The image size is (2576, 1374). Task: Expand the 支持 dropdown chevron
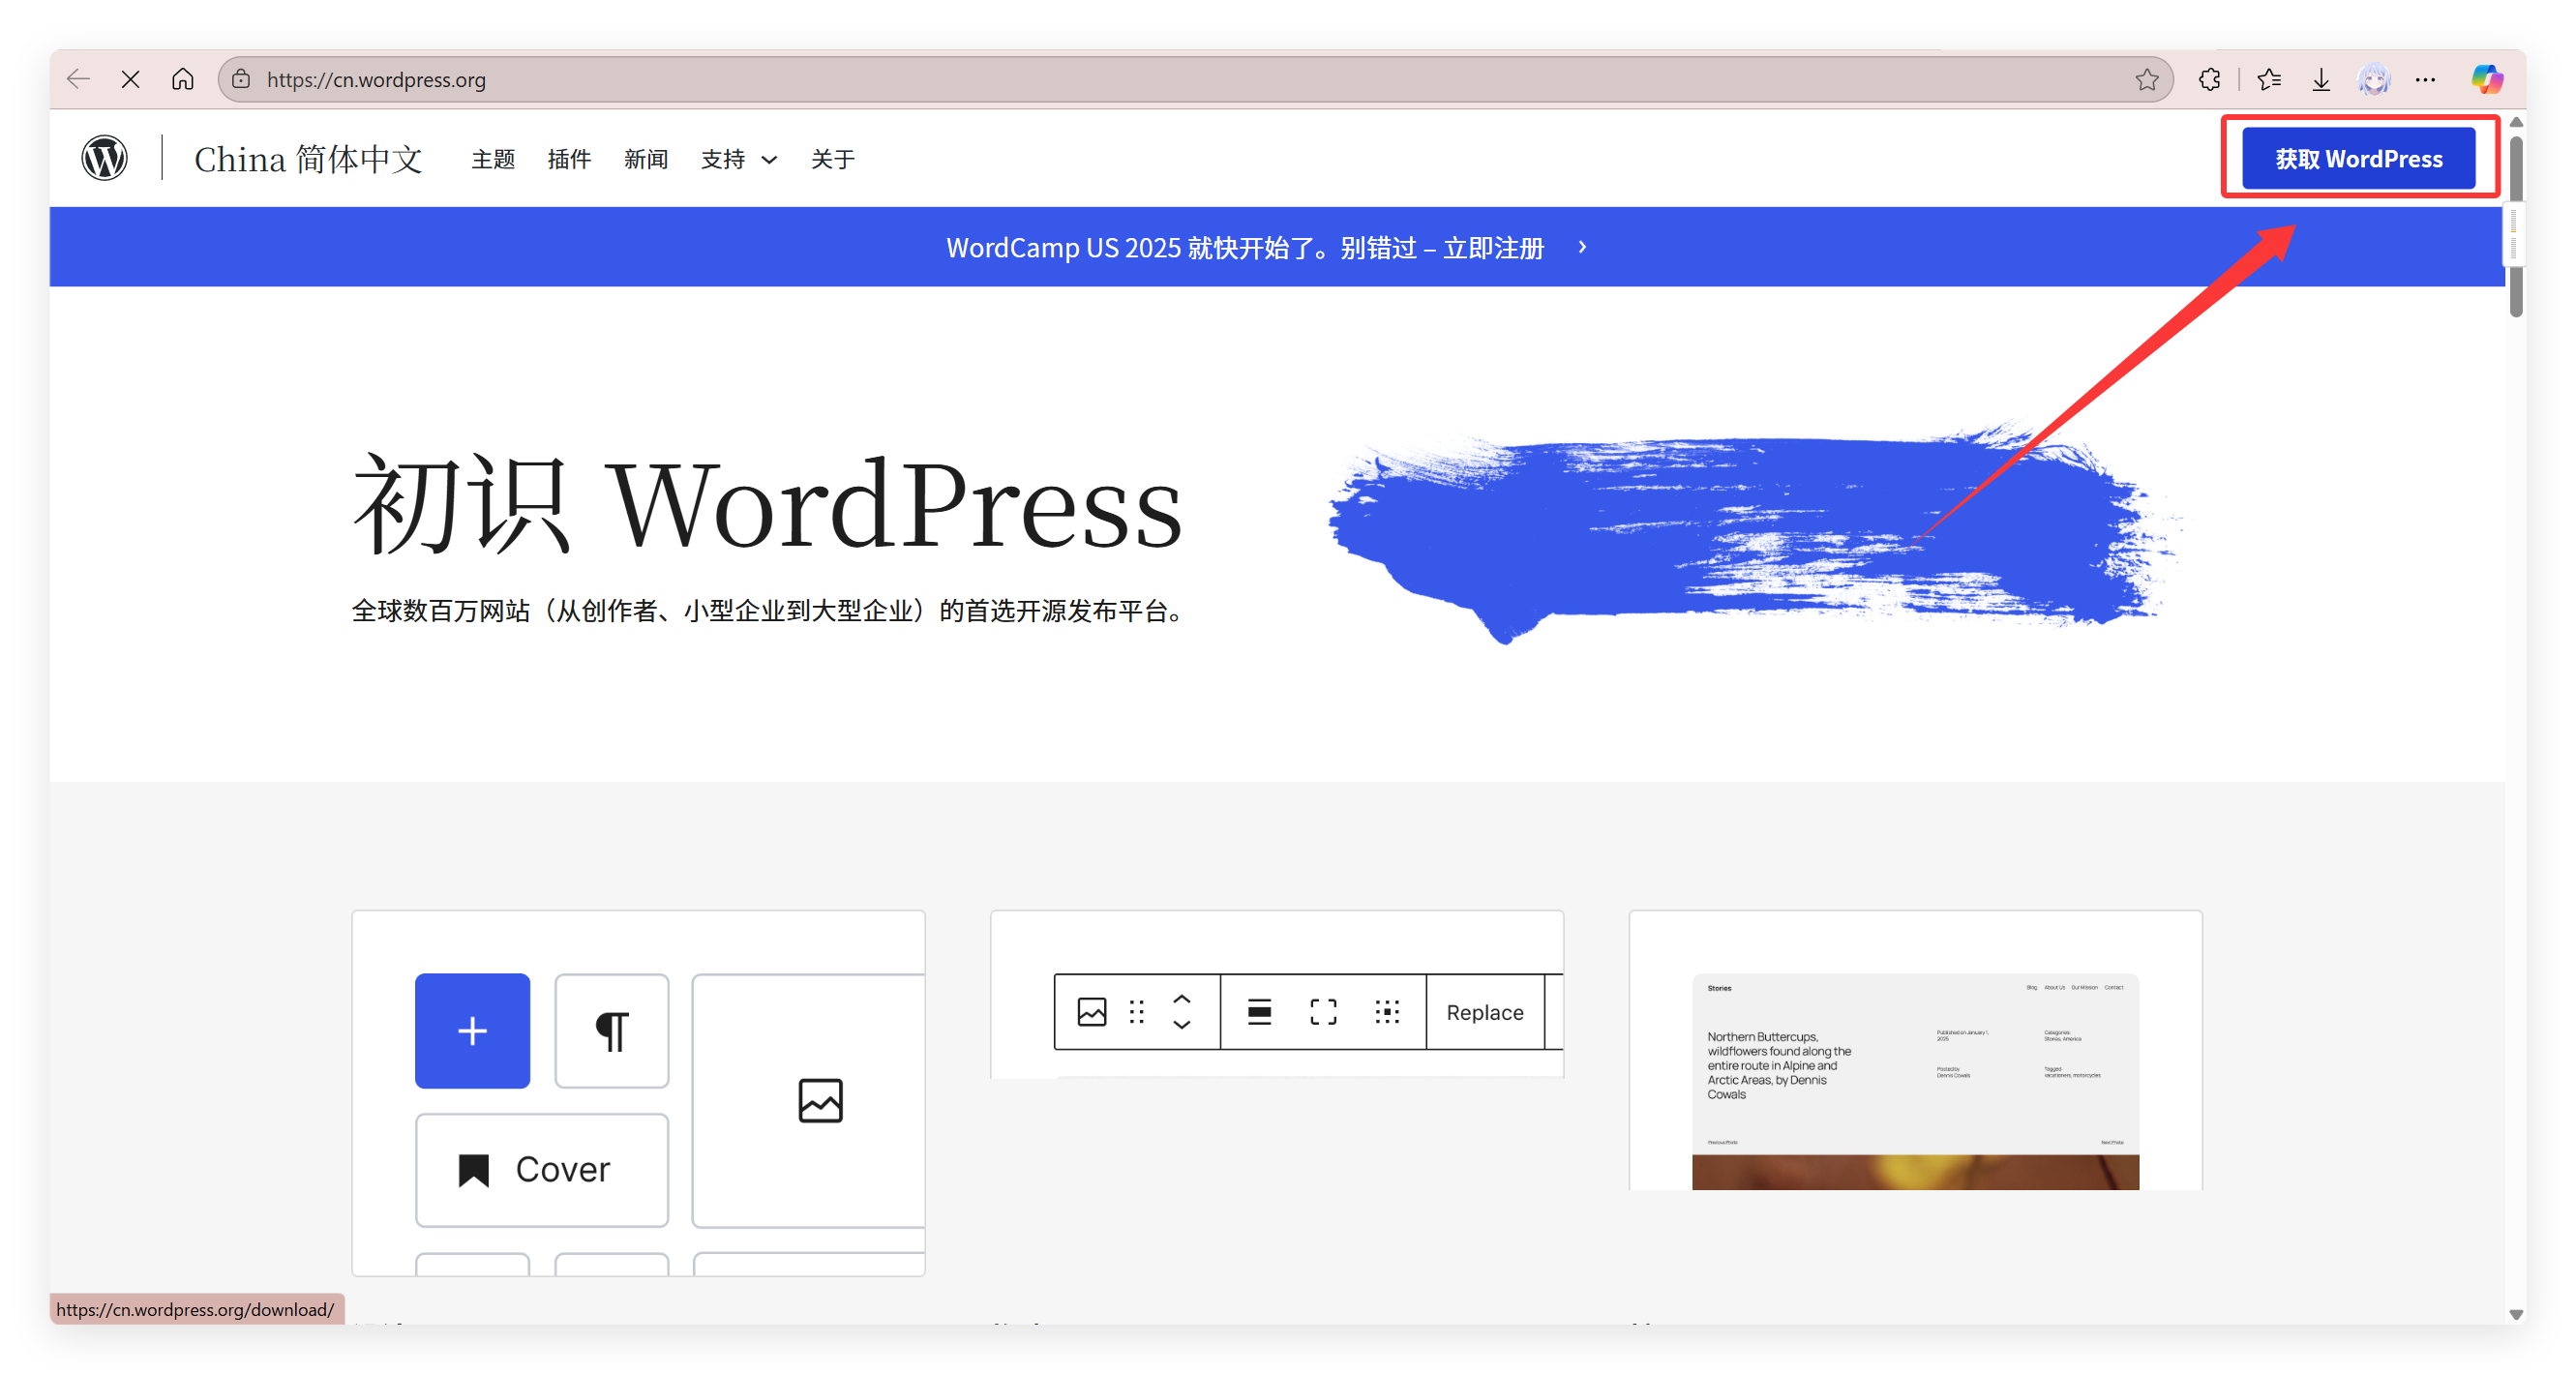point(769,160)
